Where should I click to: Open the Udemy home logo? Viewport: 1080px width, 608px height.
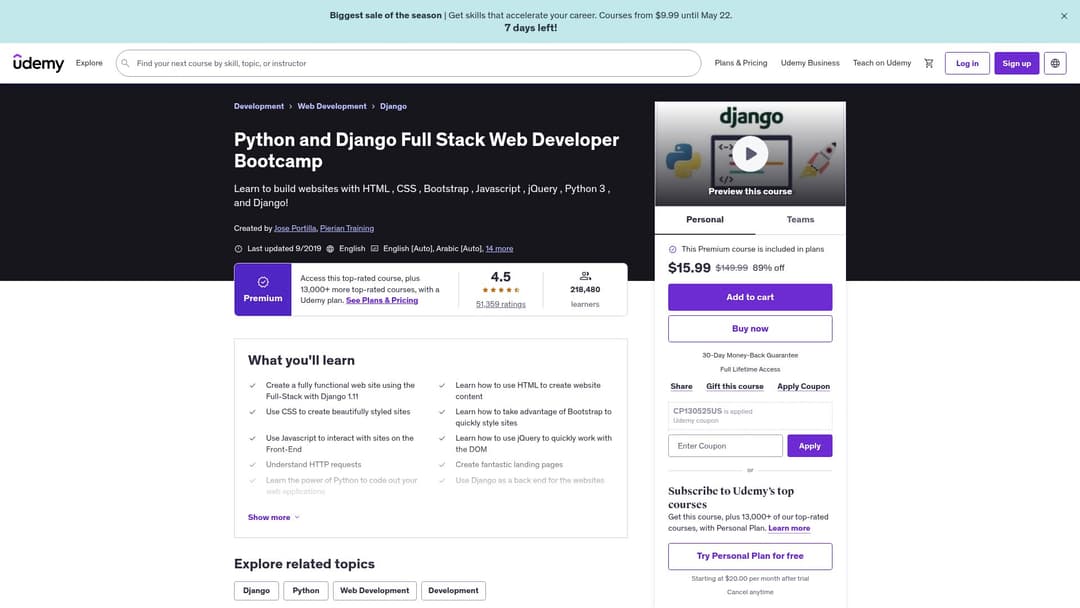point(39,63)
